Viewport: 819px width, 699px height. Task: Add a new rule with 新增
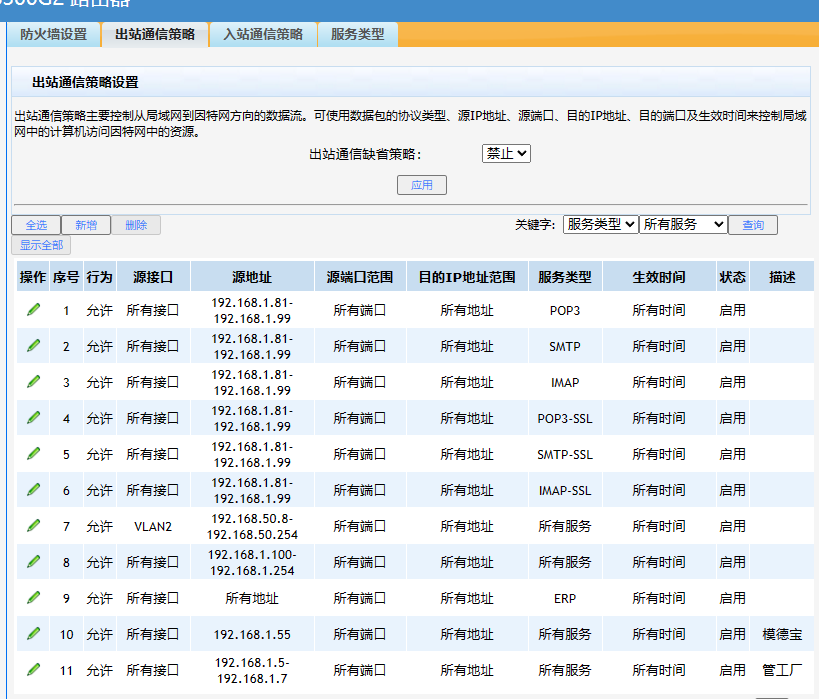tap(86, 225)
